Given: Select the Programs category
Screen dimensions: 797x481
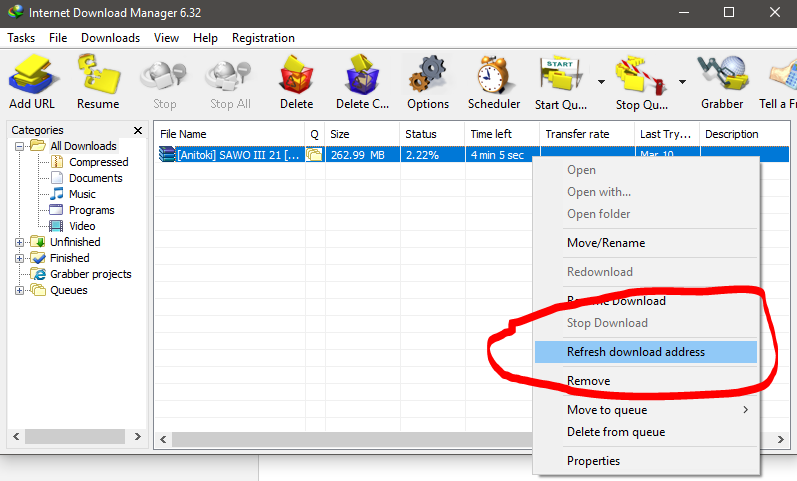Looking at the screenshot, I should pos(91,210).
